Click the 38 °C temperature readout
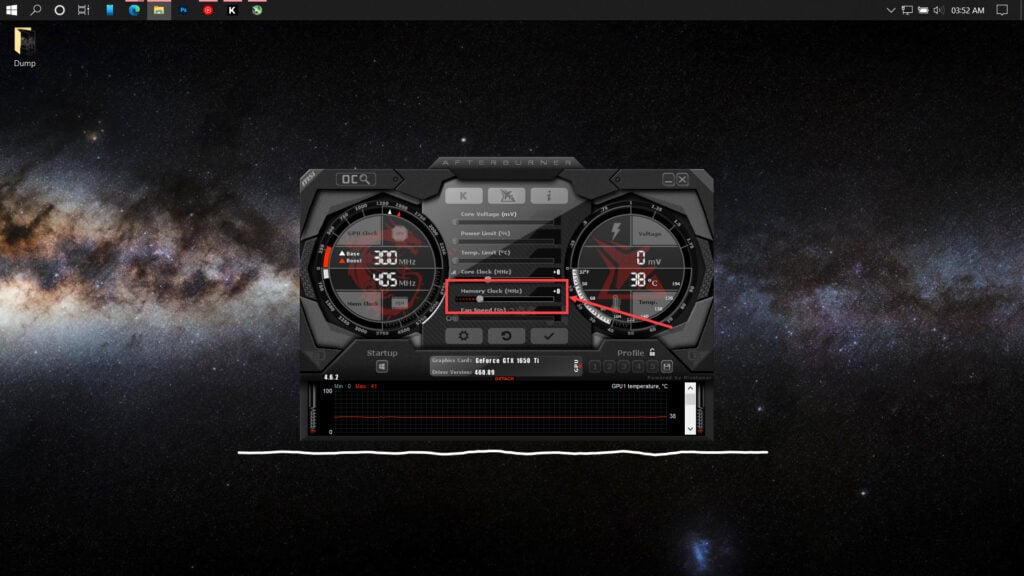Viewport: 1024px width, 576px height. point(644,280)
